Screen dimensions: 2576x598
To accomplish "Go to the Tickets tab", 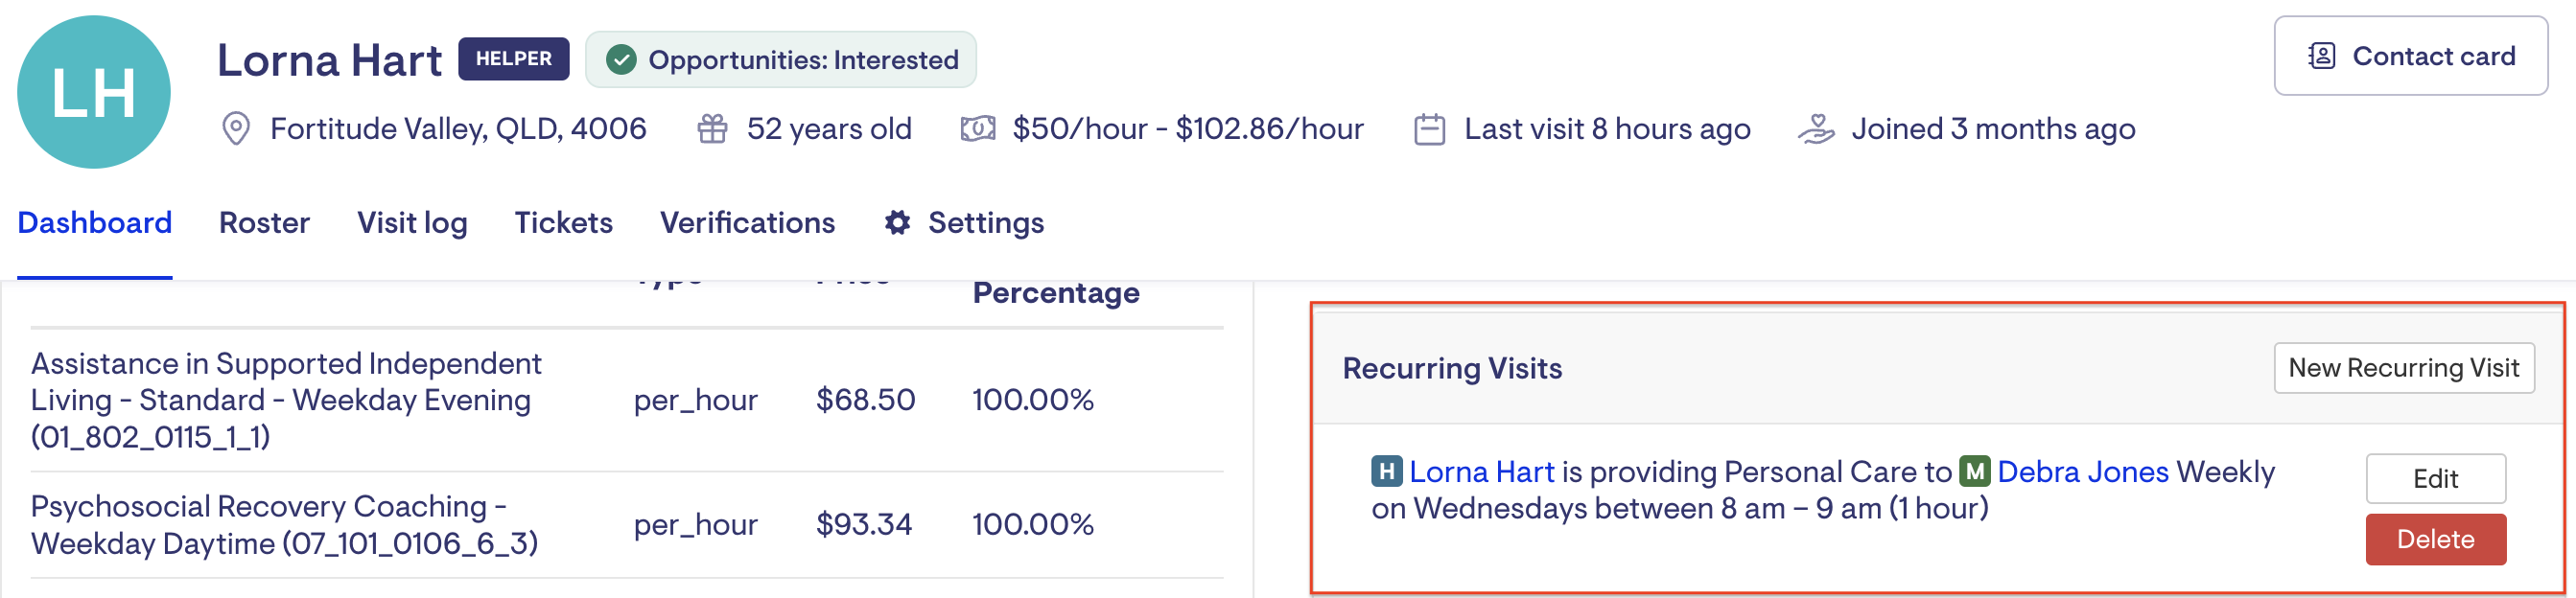I will tap(563, 222).
